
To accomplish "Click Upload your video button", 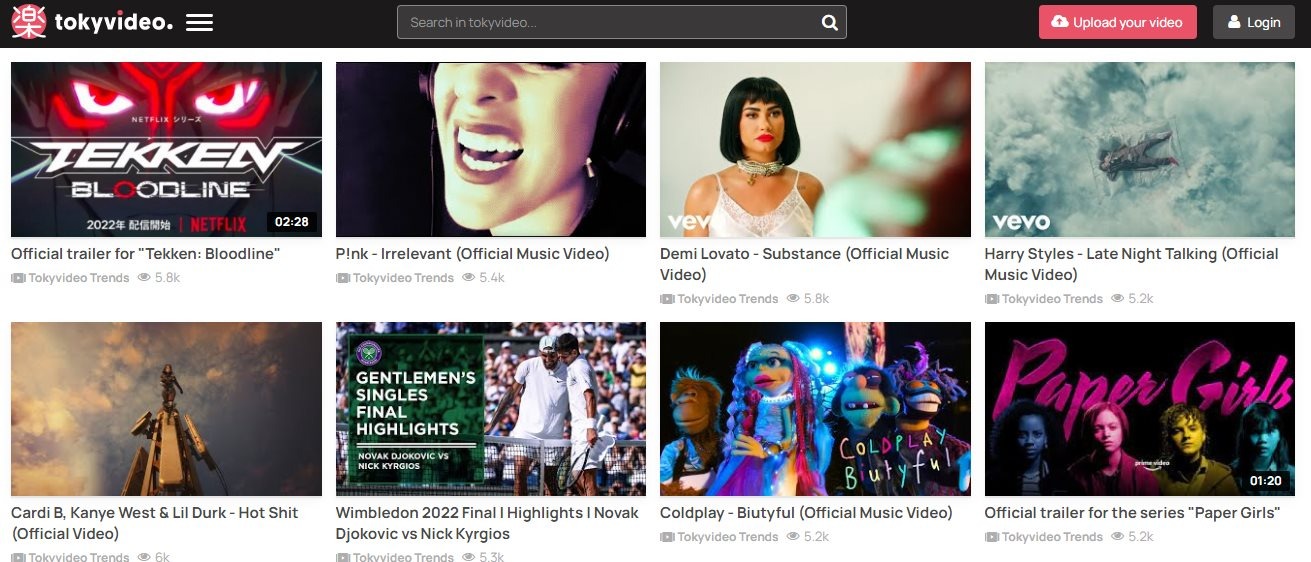I will click(x=1117, y=22).
